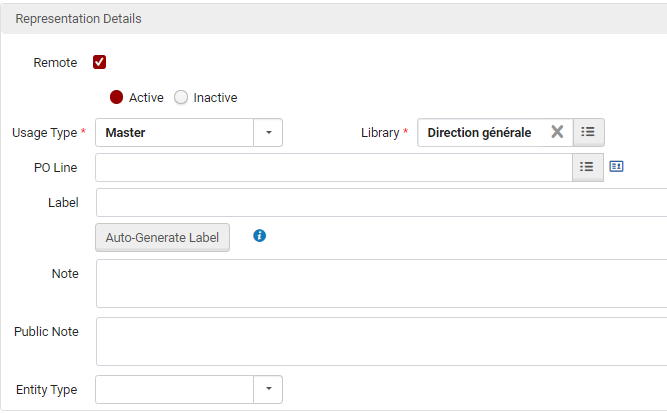Screen dimensions: 667x413
Task: Expand the Usage Type dropdown arrow
Action: (x=268, y=133)
